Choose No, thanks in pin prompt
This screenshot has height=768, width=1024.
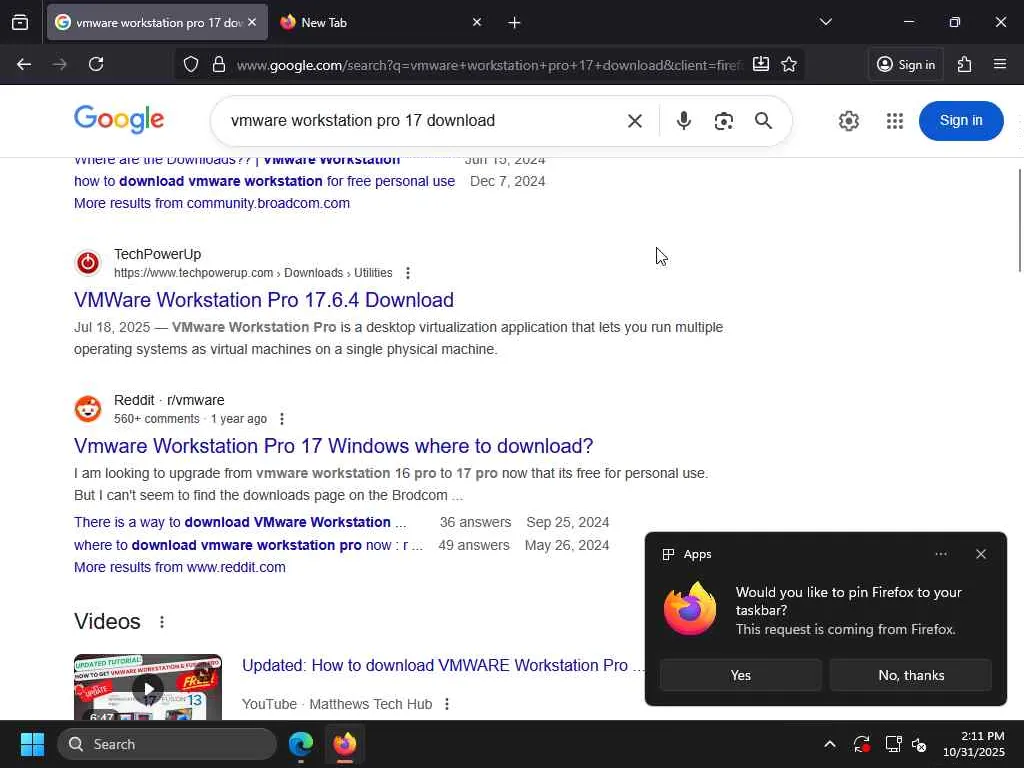coord(911,675)
